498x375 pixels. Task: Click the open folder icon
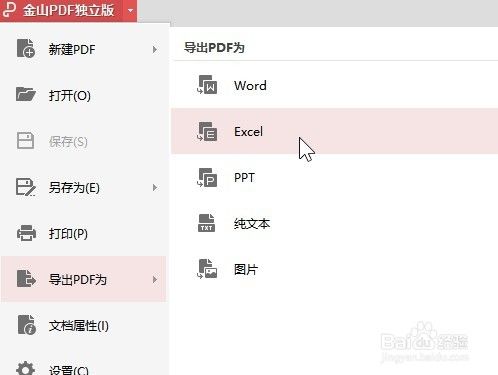[x=26, y=94]
